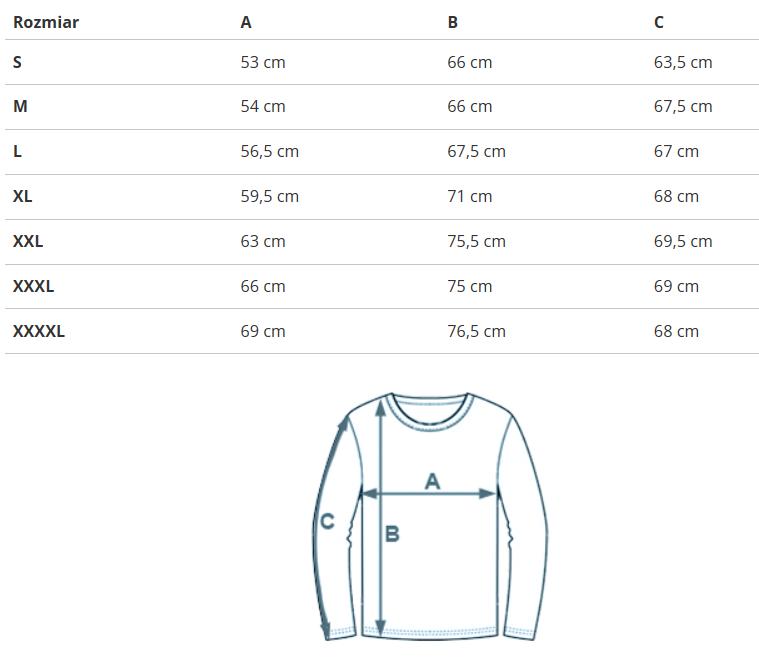Select the 75,5 cm value in XXL row
This screenshot has height=660, width=759.
coord(476,241)
